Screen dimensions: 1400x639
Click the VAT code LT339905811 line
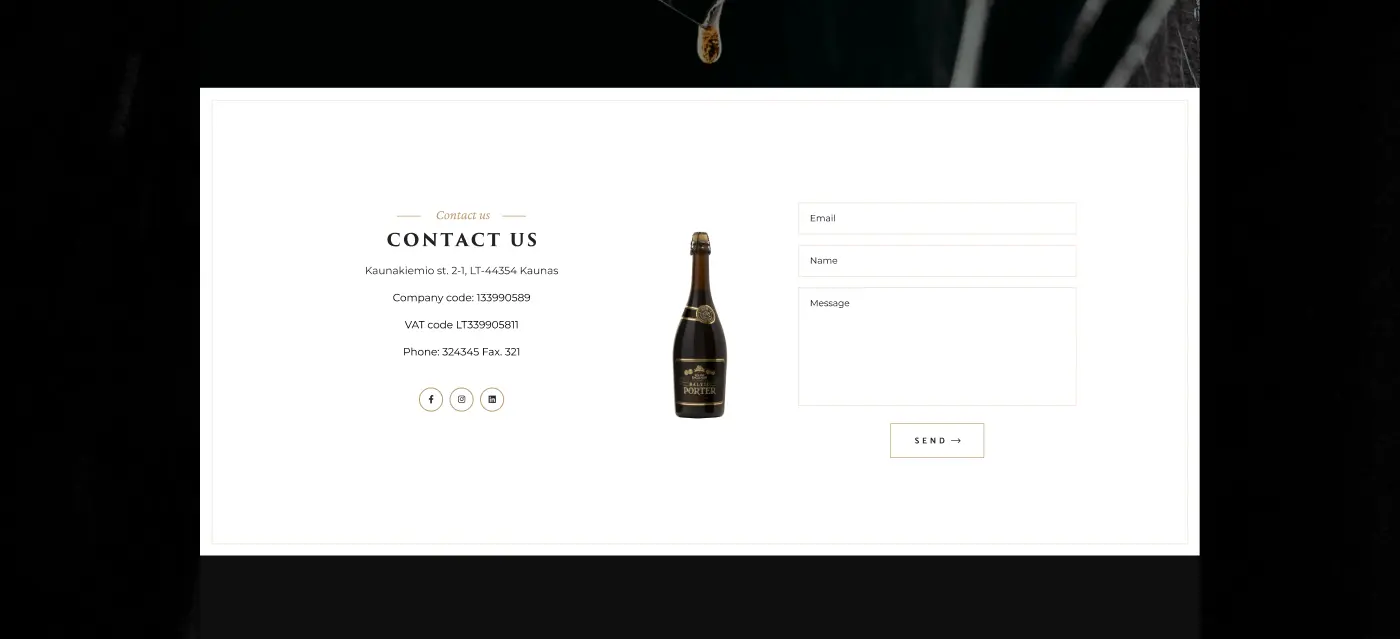[x=461, y=325]
